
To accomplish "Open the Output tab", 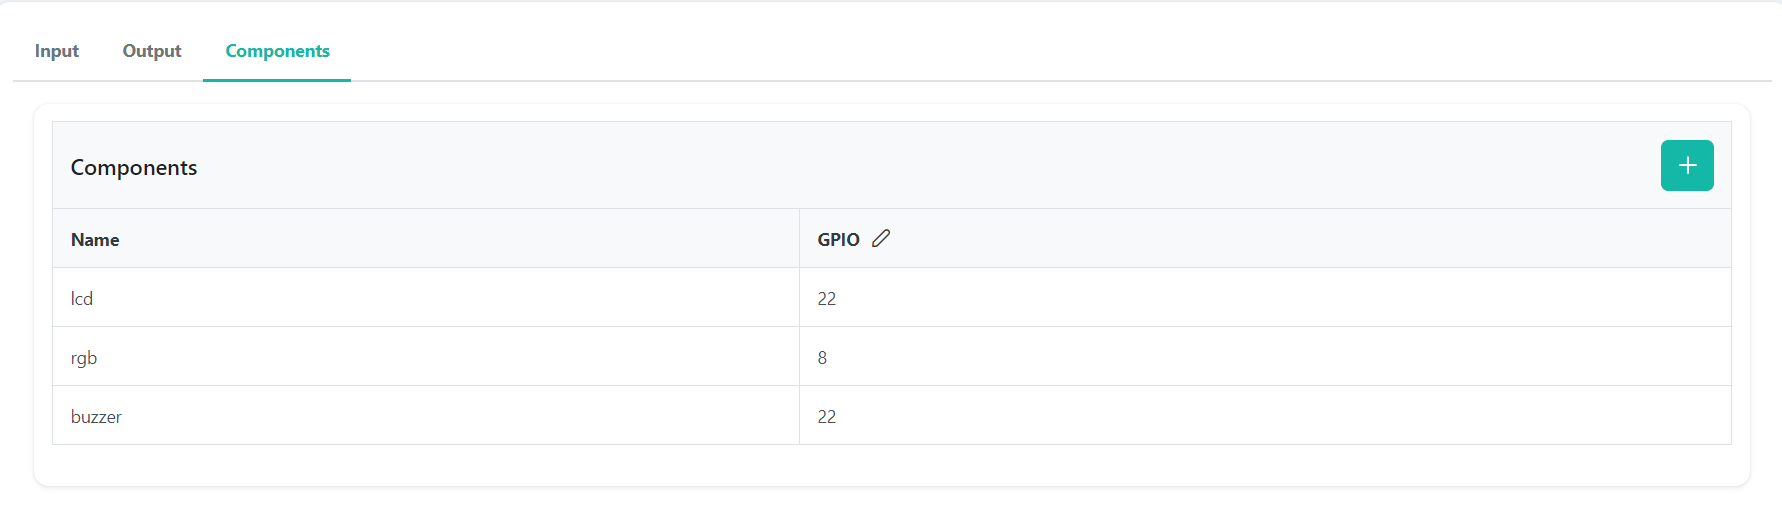I will tap(152, 51).
